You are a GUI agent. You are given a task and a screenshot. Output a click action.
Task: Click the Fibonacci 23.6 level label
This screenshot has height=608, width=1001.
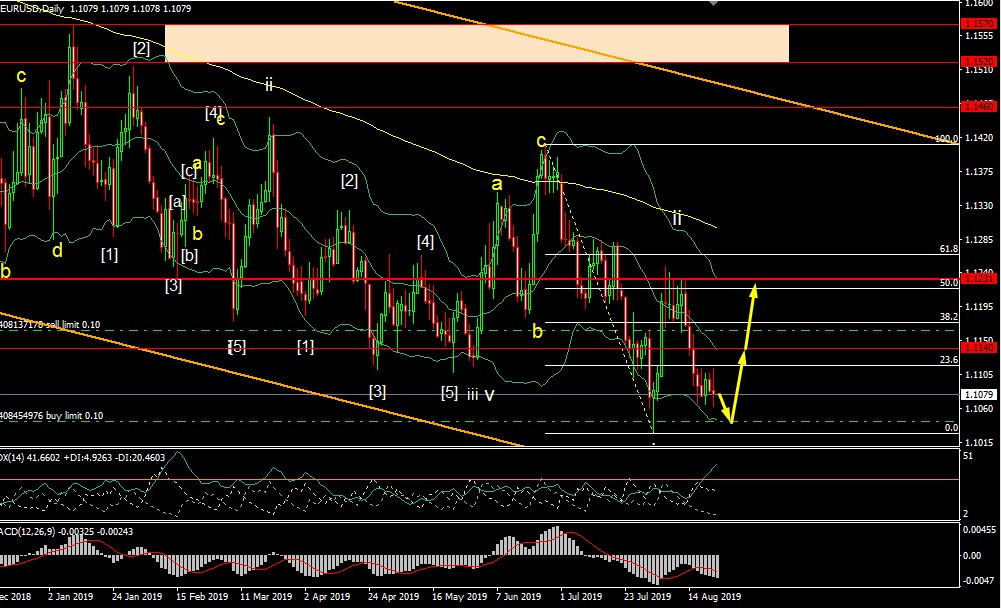tap(948, 359)
